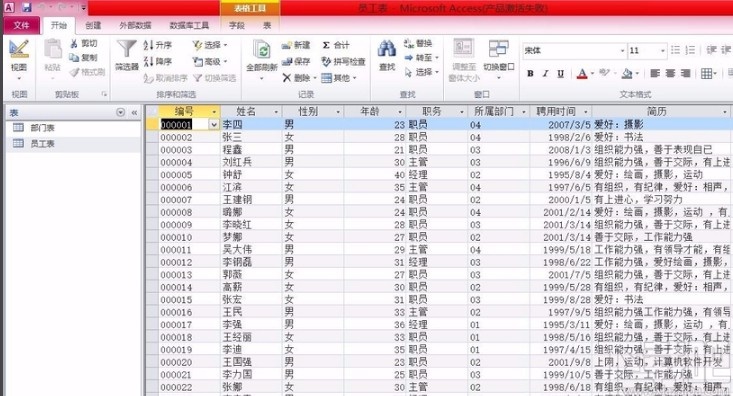Click the bullet list icon
The width and height of the screenshot is (733, 396).
(x=675, y=50)
